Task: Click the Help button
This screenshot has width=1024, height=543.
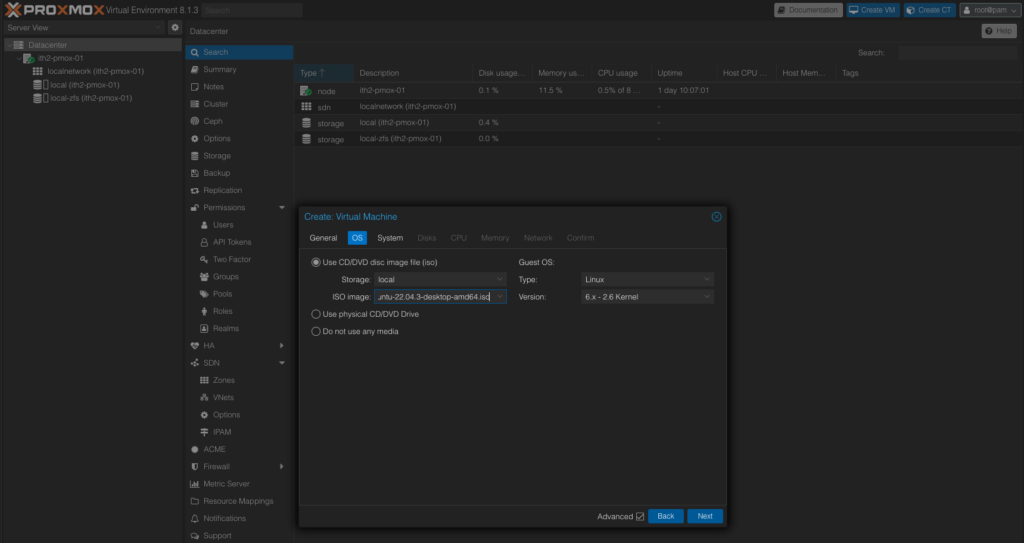Action: pos(999,31)
